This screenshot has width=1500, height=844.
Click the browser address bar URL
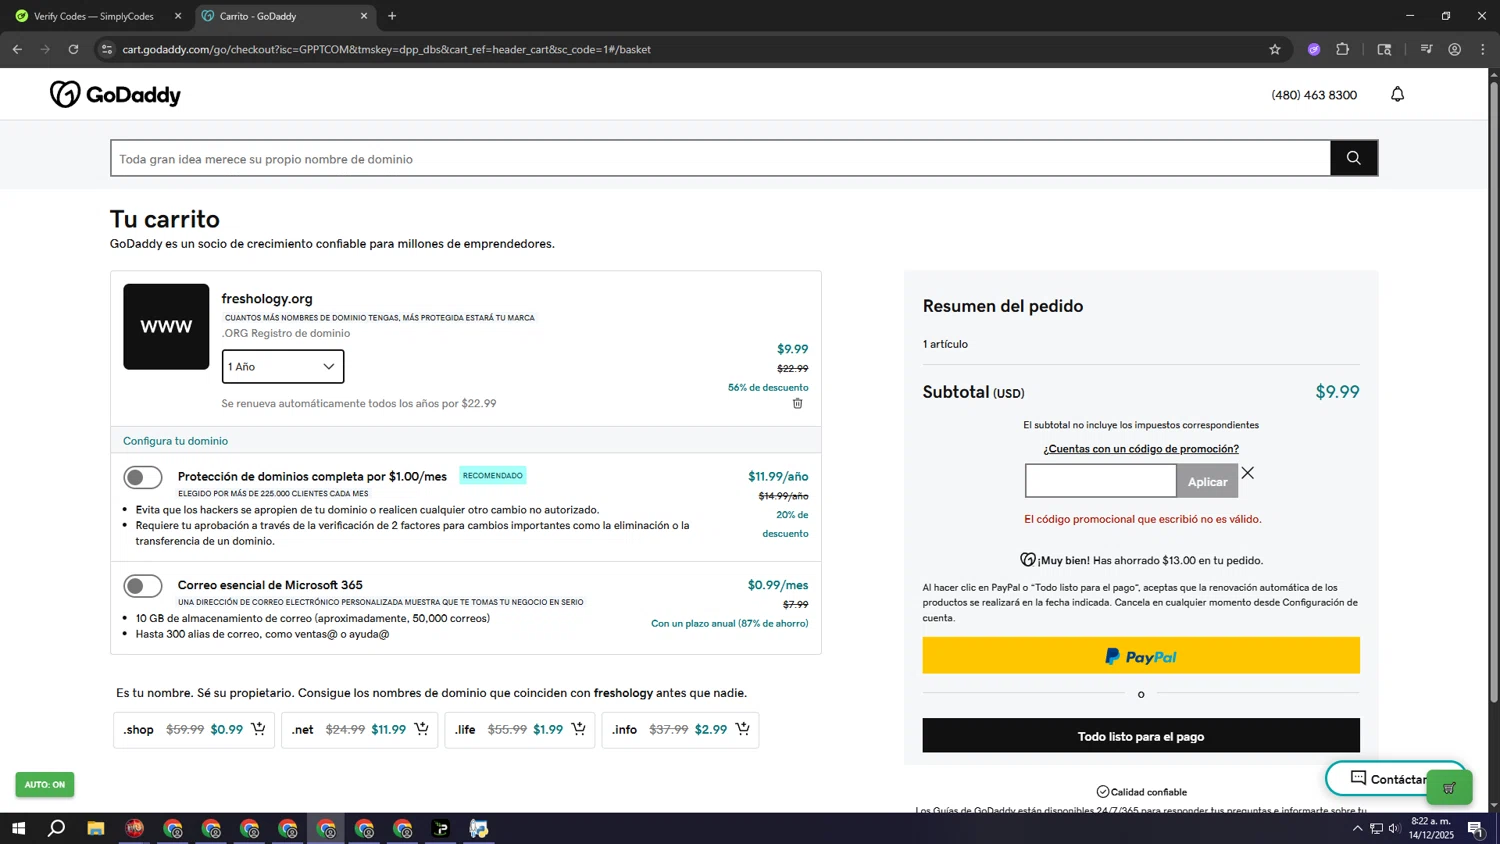pos(386,49)
